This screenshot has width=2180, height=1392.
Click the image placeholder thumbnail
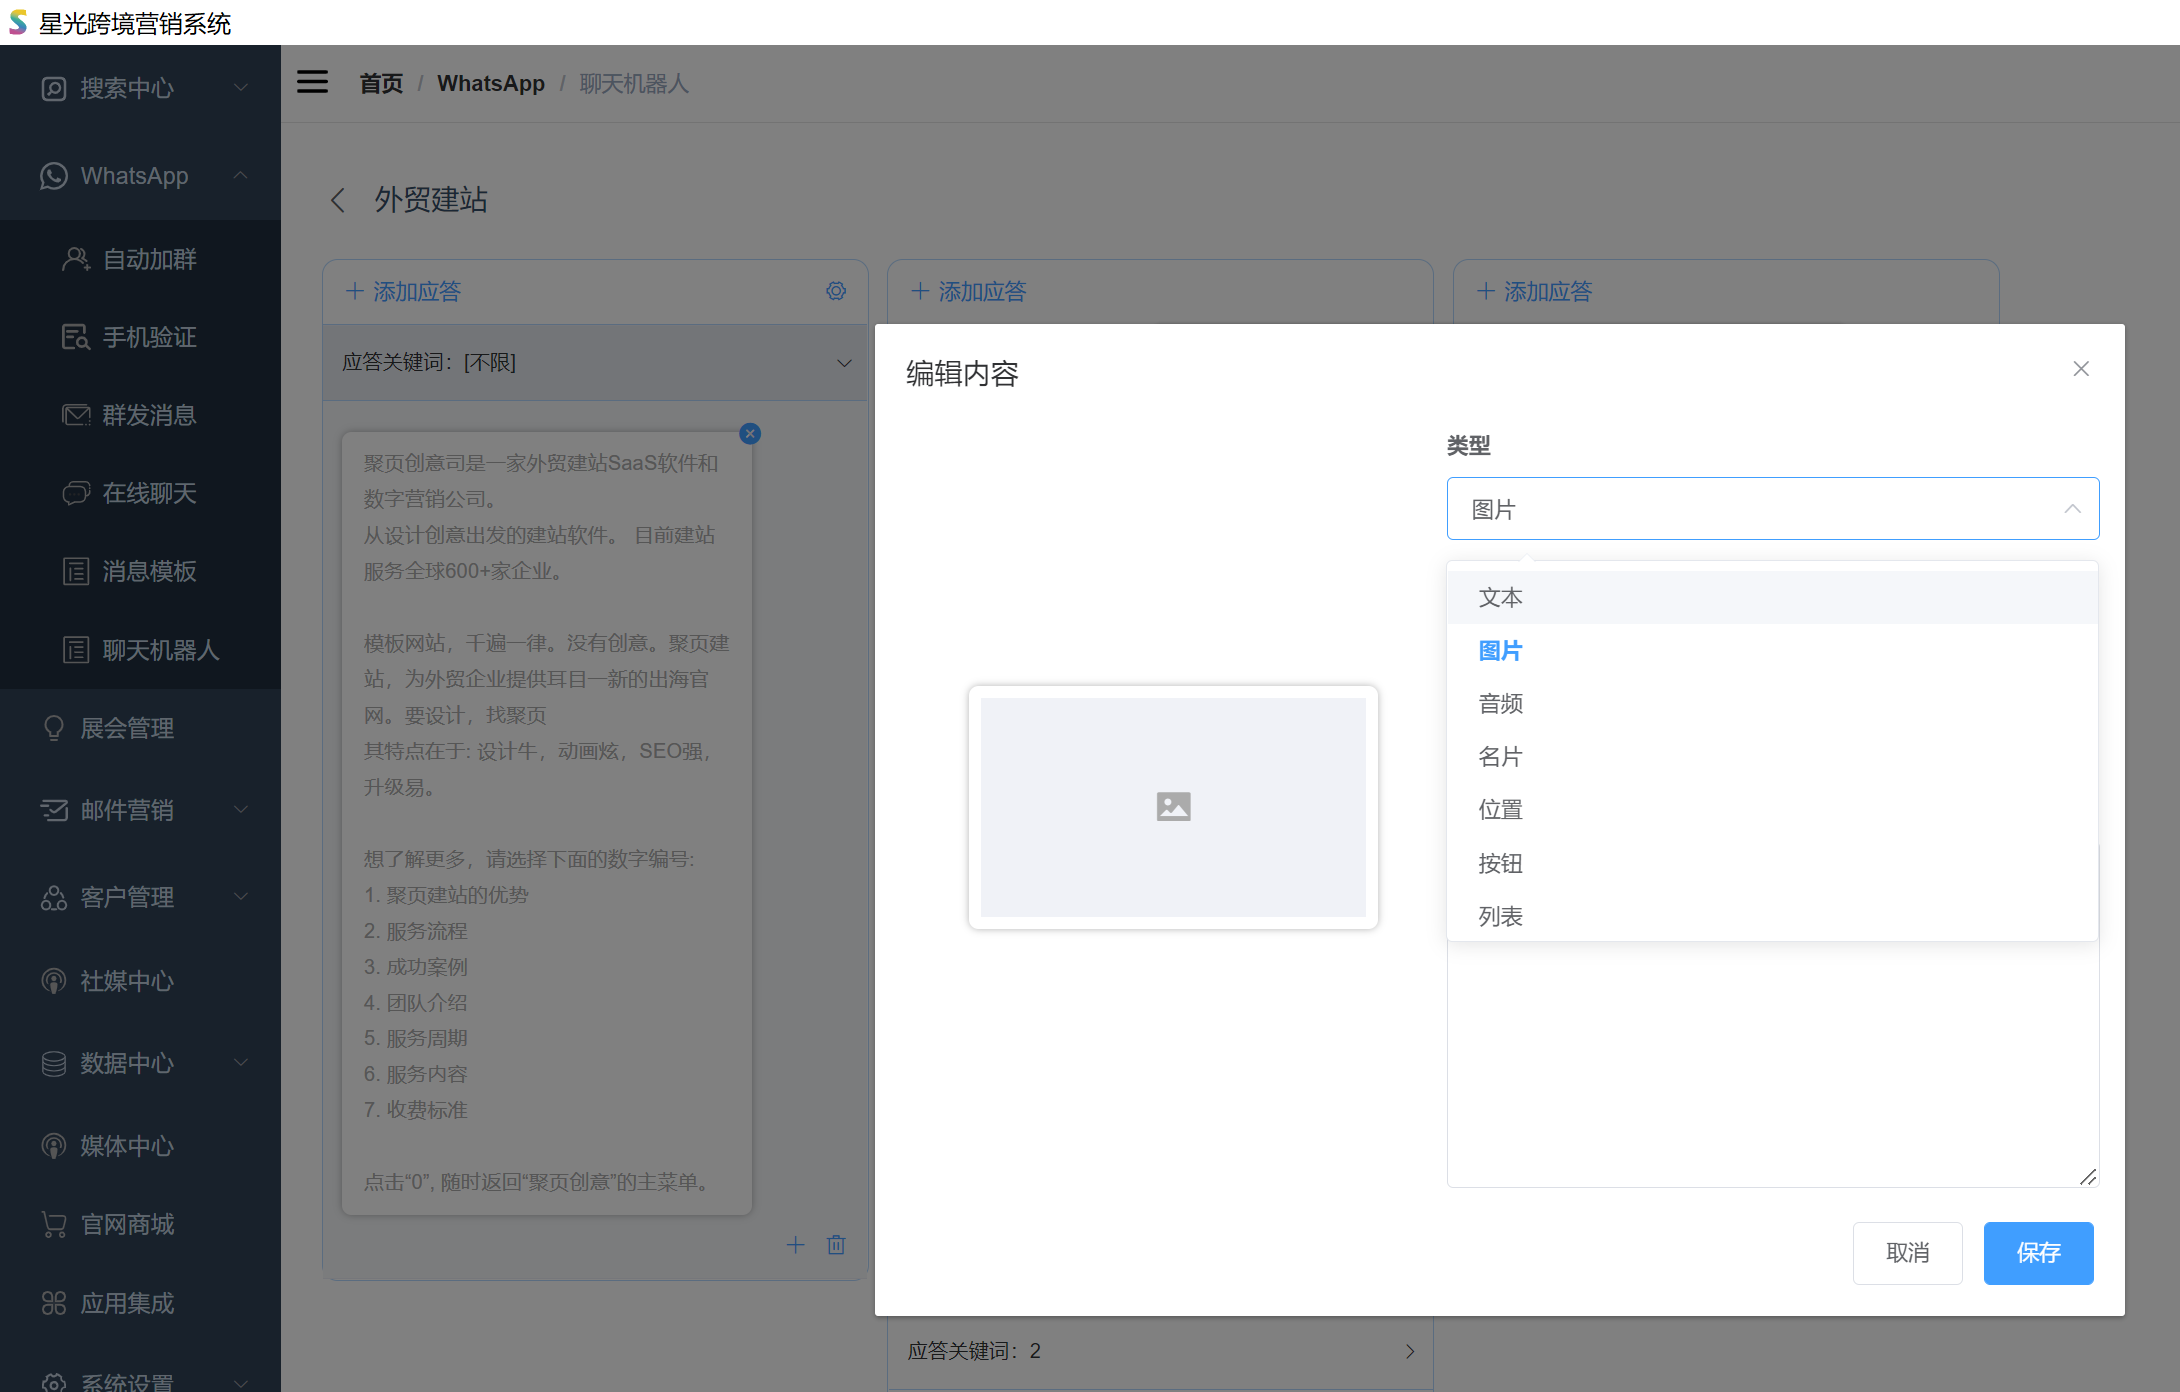[x=1173, y=806]
